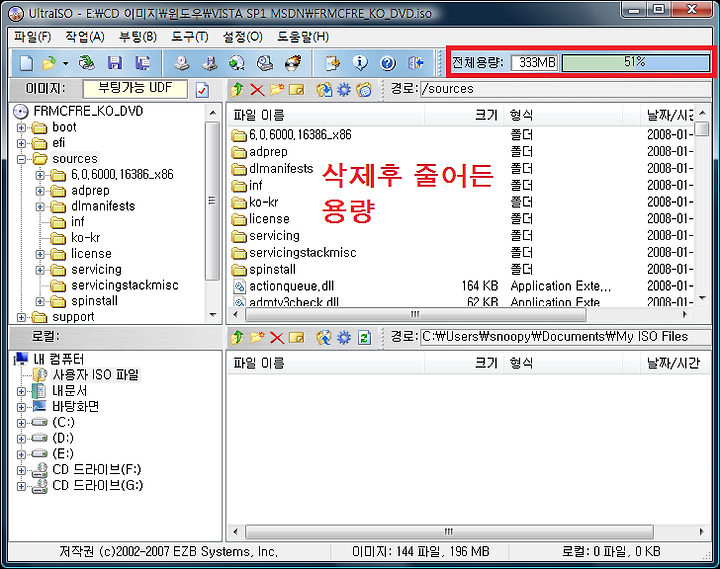The height and width of the screenshot is (569, 720).
Task: Click the gear icon in local toolbar
Action: (344, 338)
